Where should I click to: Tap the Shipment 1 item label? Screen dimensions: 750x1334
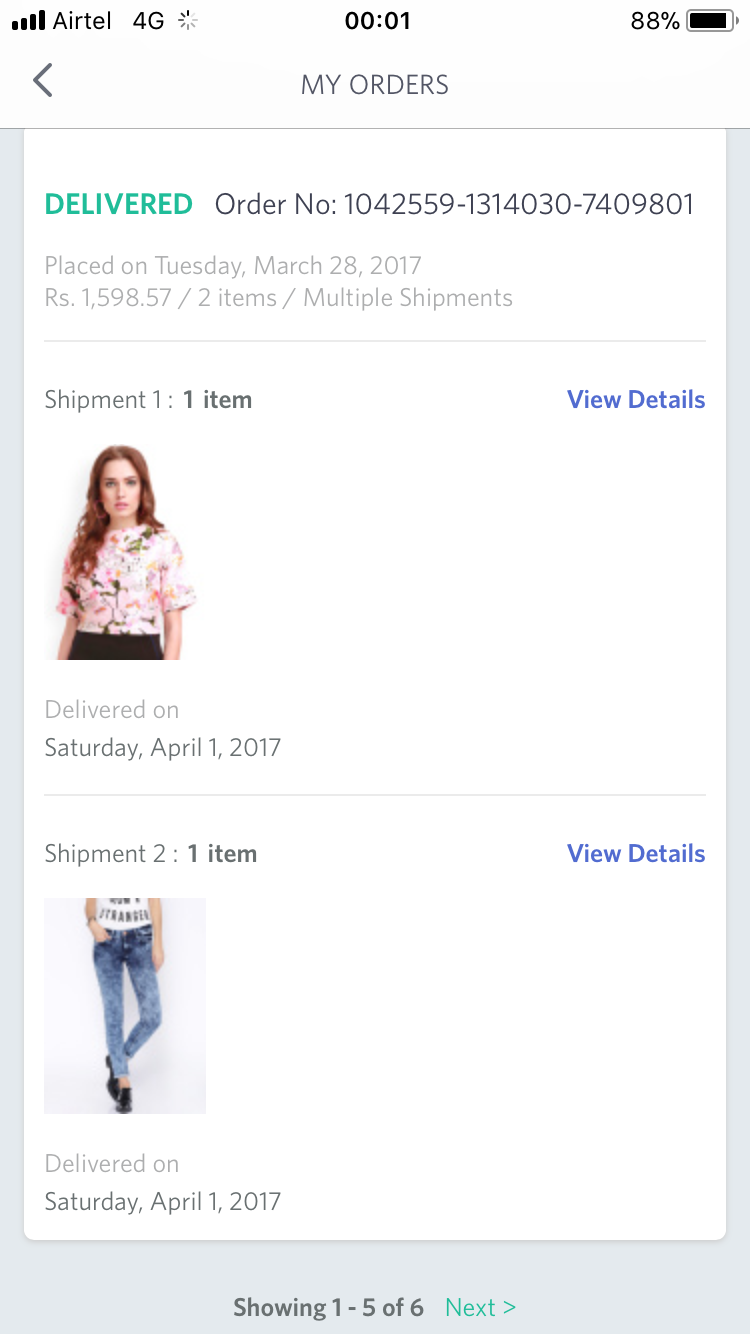coord(148,400)
